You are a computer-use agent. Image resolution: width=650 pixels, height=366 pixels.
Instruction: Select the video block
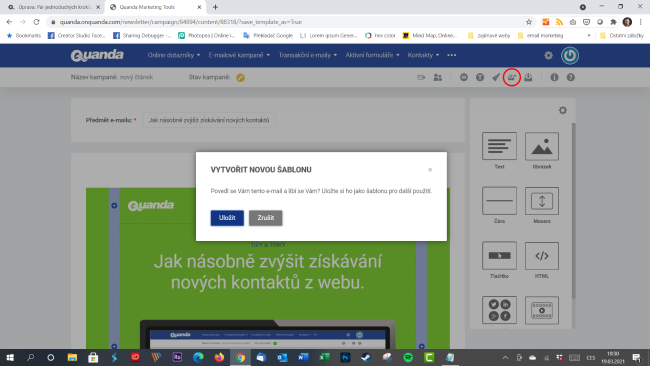pos(542,310)
